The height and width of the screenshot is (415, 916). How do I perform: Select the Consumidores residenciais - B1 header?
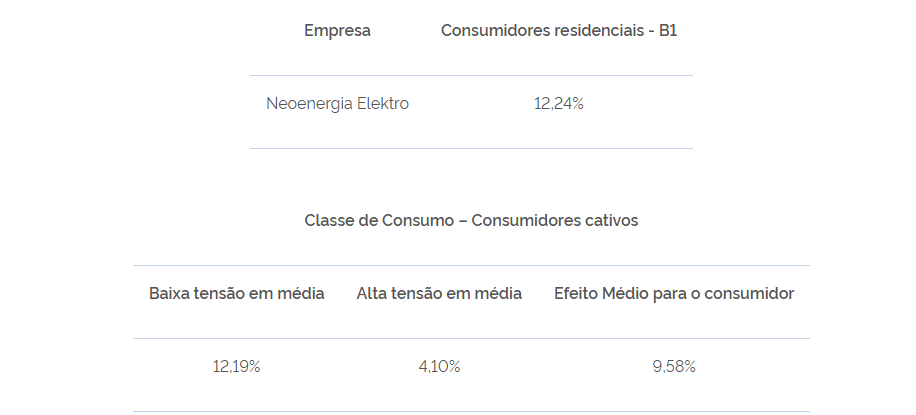coord(558,30)
